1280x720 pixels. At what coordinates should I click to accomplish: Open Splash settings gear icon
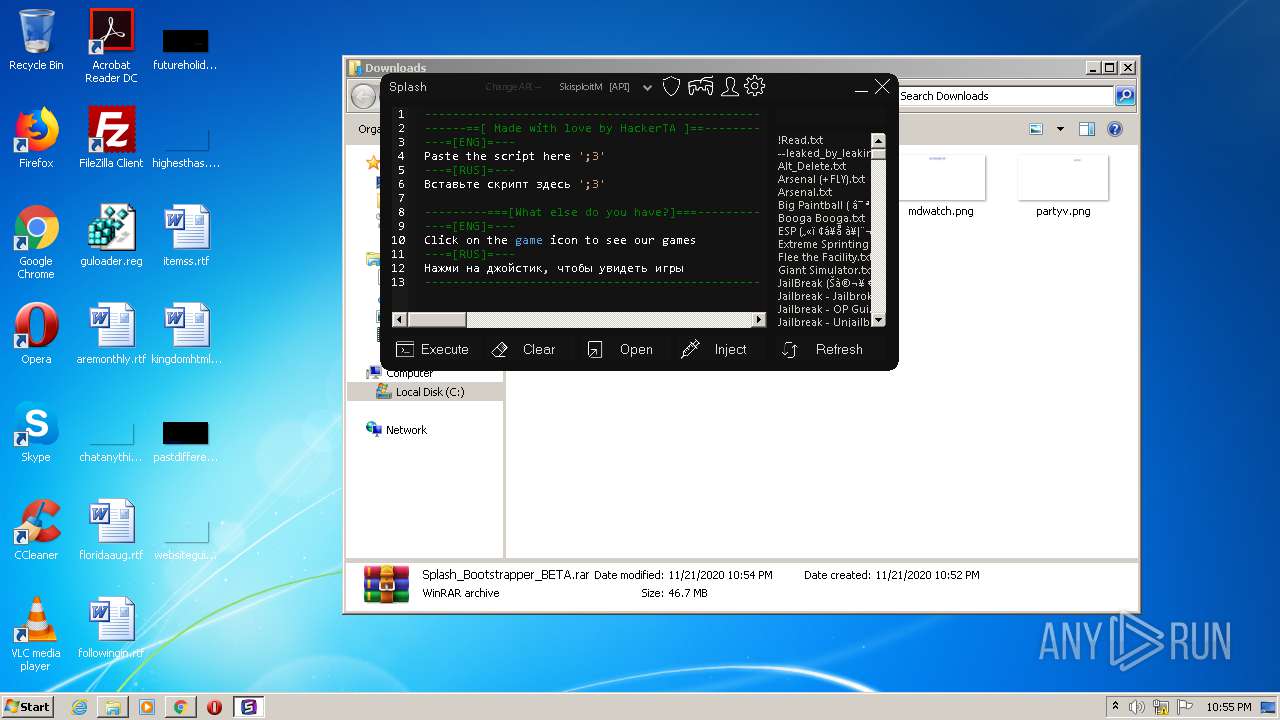coord(755,86)
